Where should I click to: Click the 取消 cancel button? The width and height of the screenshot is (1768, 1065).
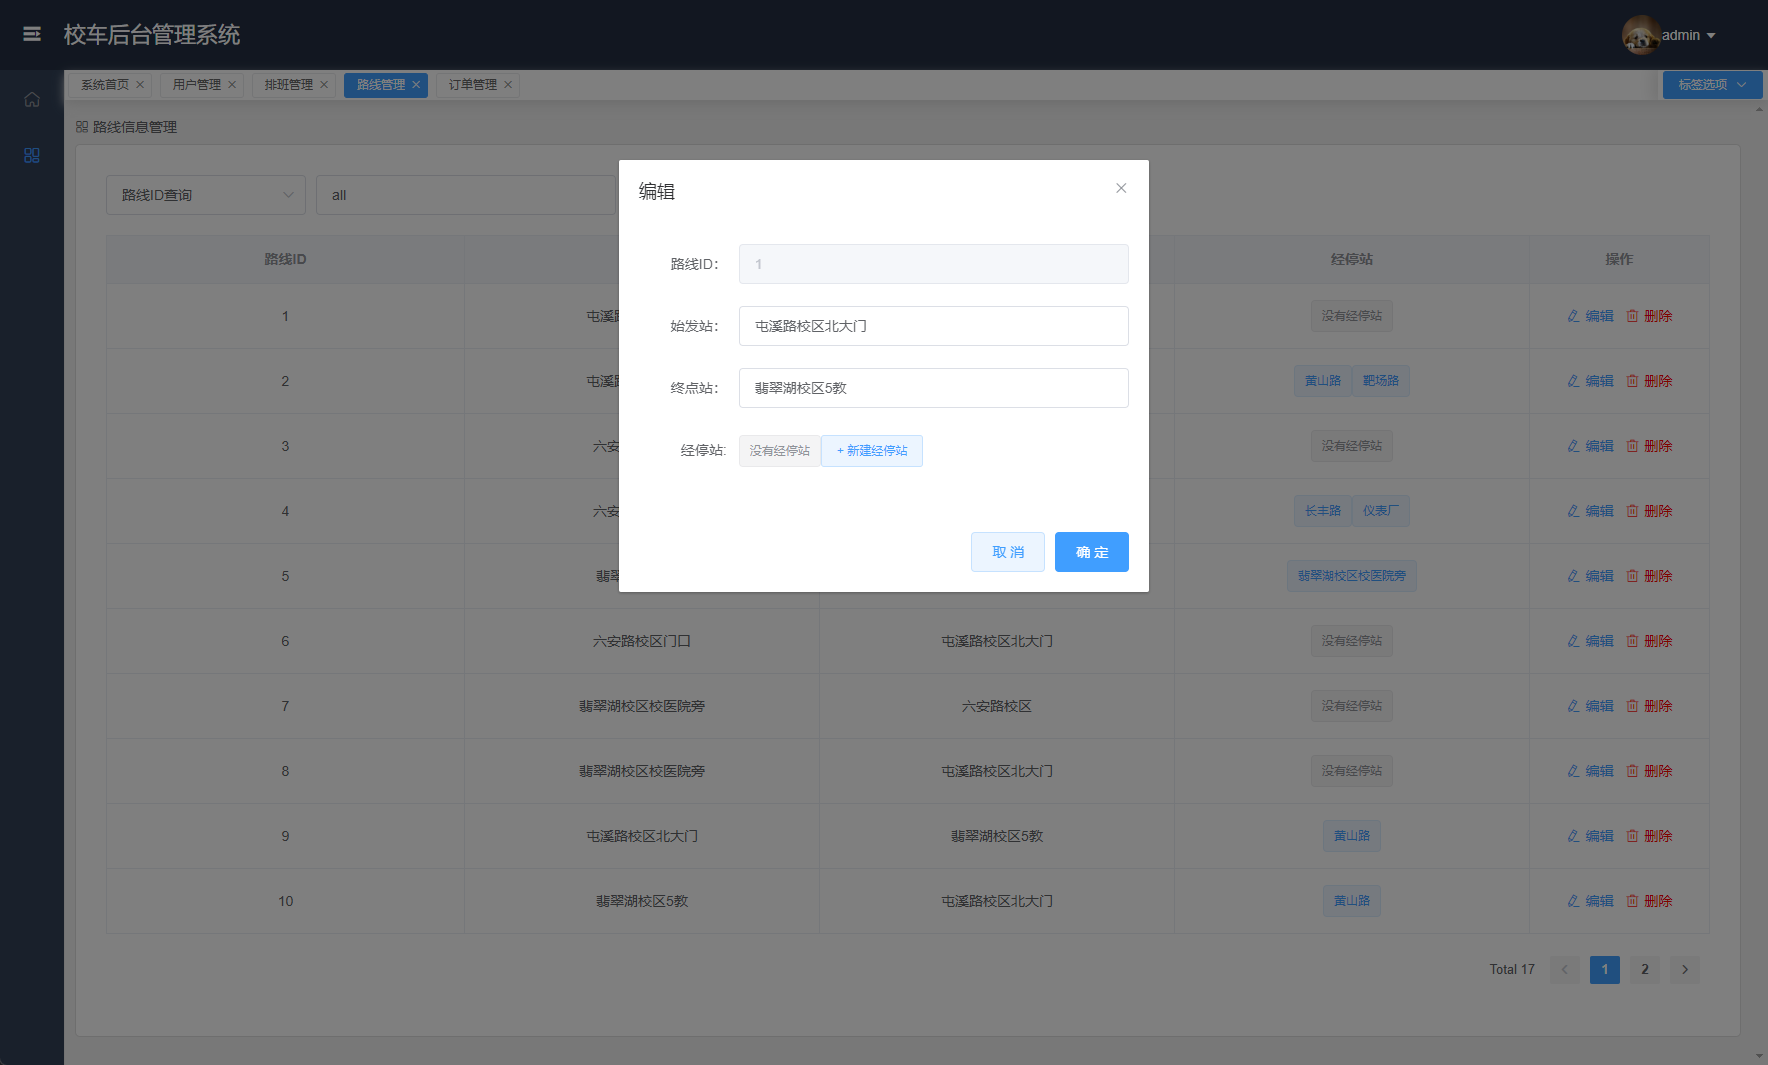pos(1007,552)
